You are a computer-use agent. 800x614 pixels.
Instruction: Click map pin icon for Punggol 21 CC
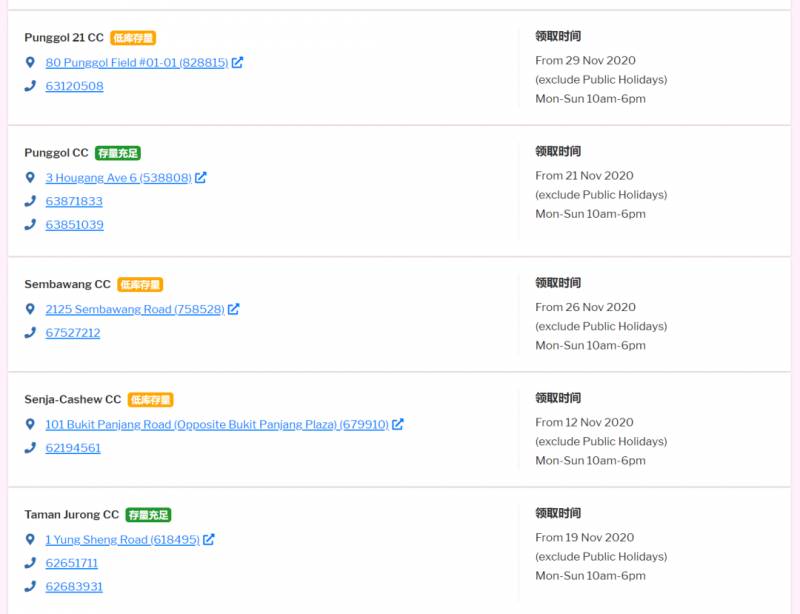30,62
